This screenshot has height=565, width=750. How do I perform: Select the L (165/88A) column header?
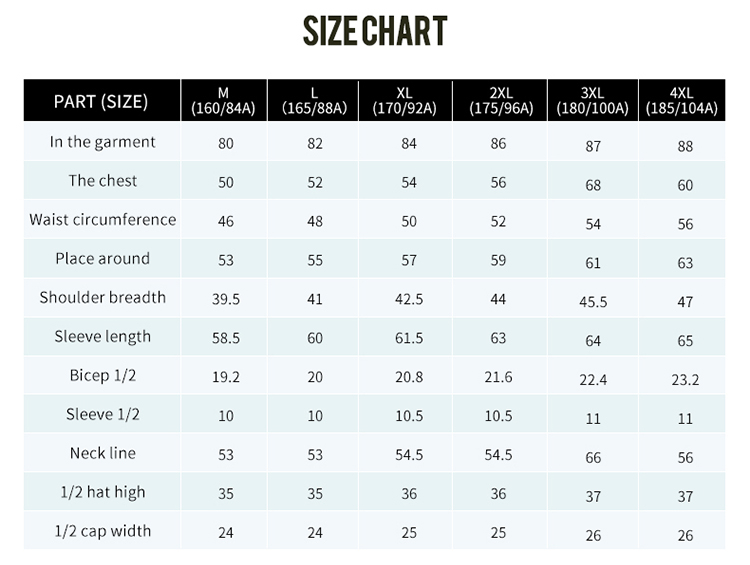point(315,101)
